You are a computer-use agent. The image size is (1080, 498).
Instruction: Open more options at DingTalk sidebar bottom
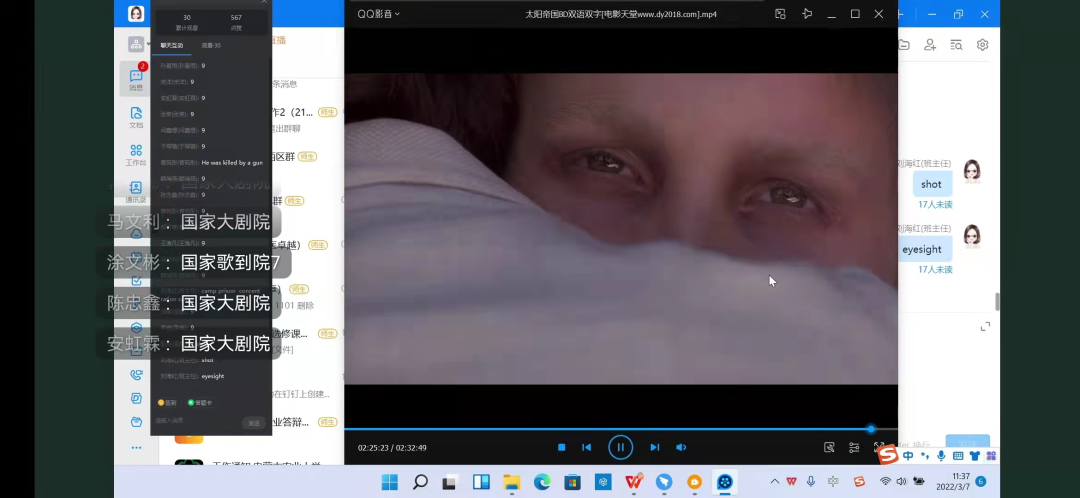pyautogui.click(x=136, y=448)
